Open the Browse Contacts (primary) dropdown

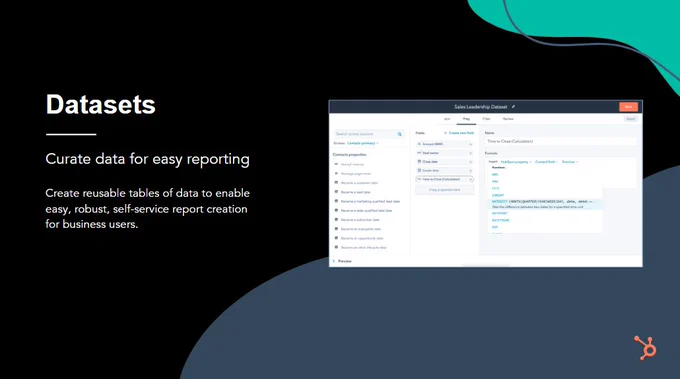pyautogui.click(x=363, y=143)
